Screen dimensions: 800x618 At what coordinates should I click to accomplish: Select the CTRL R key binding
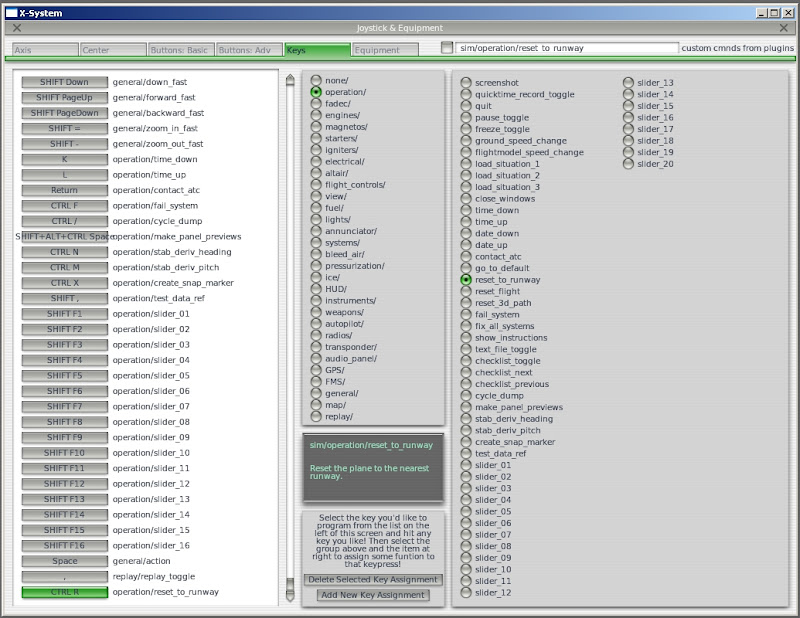[x=64, y=592]
